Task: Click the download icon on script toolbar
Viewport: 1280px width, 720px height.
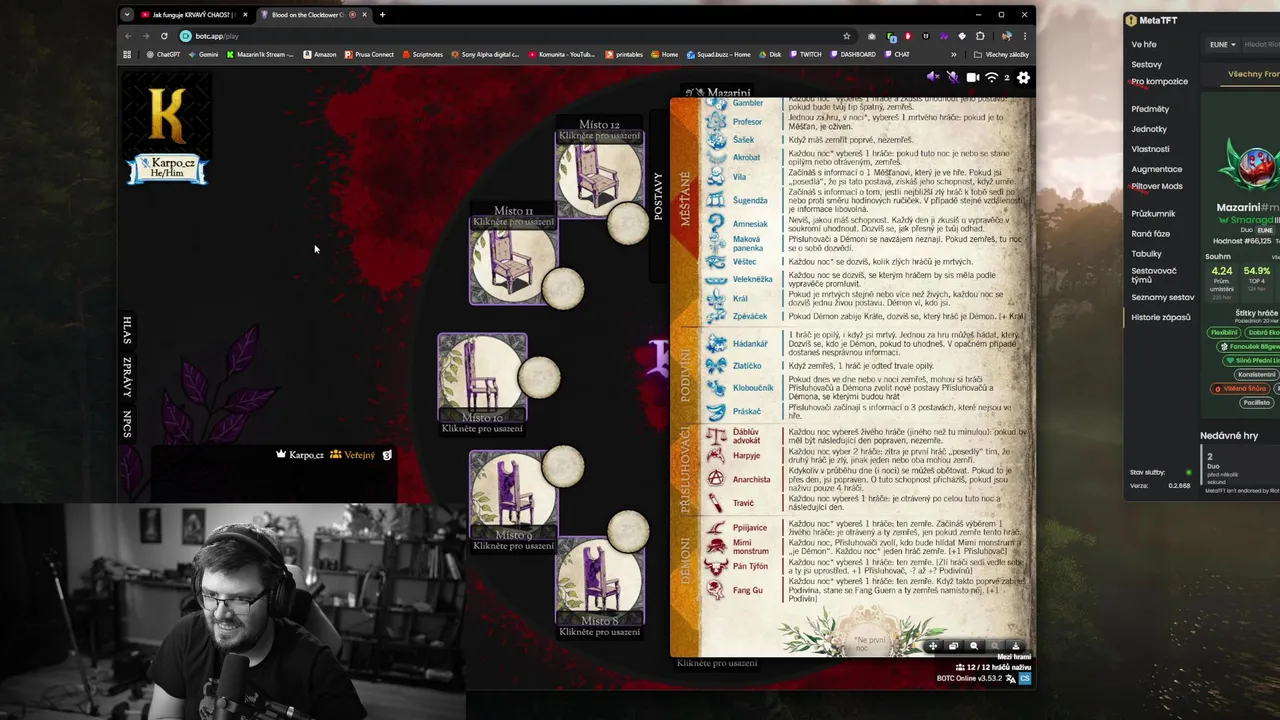Action: (x=1015, y=646)
